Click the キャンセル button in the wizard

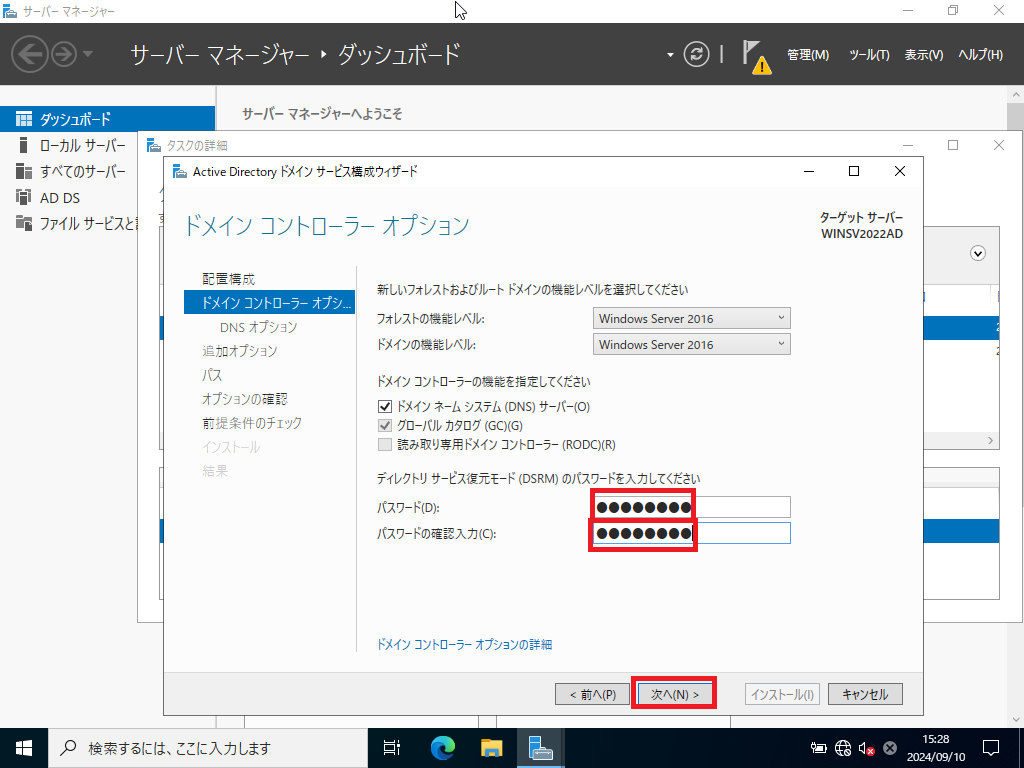[865, 694]
